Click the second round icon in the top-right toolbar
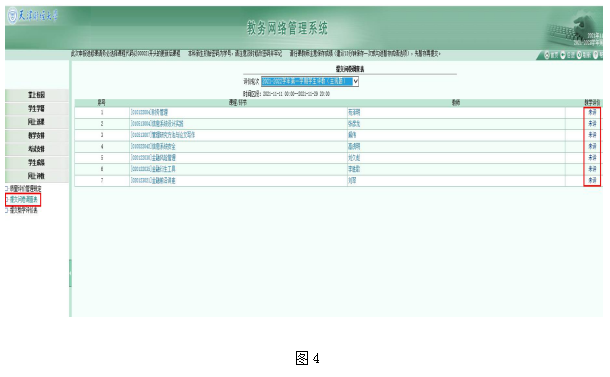Viewport: 610px width, 377px height. (x=563, y=55)
